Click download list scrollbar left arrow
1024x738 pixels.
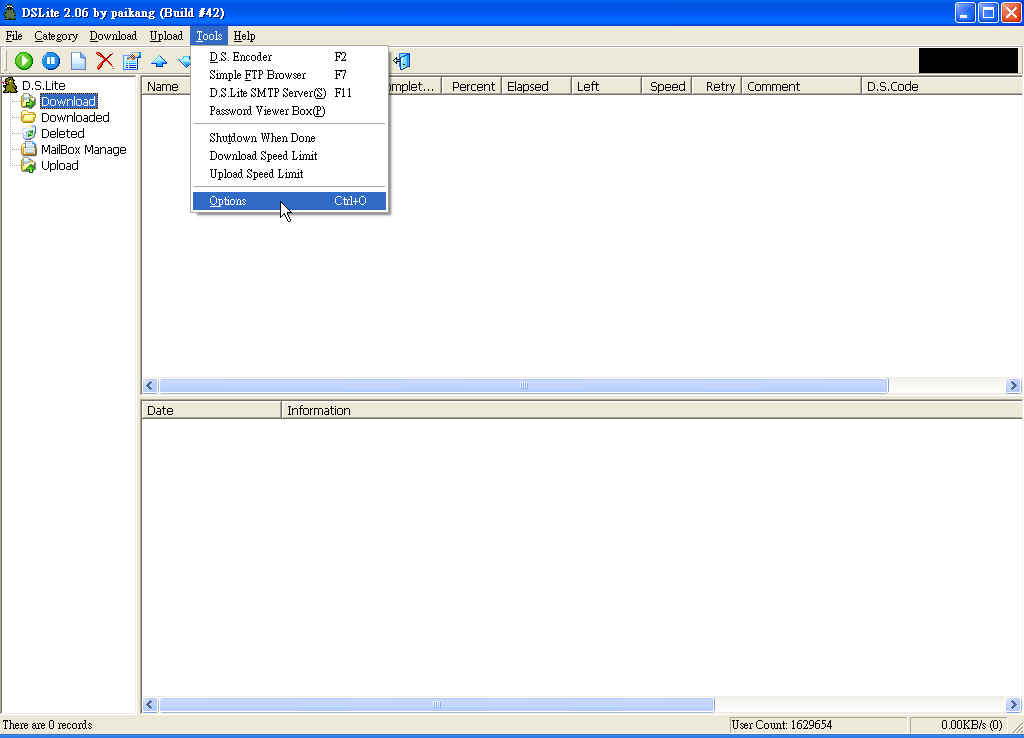(x=150, y=385)
